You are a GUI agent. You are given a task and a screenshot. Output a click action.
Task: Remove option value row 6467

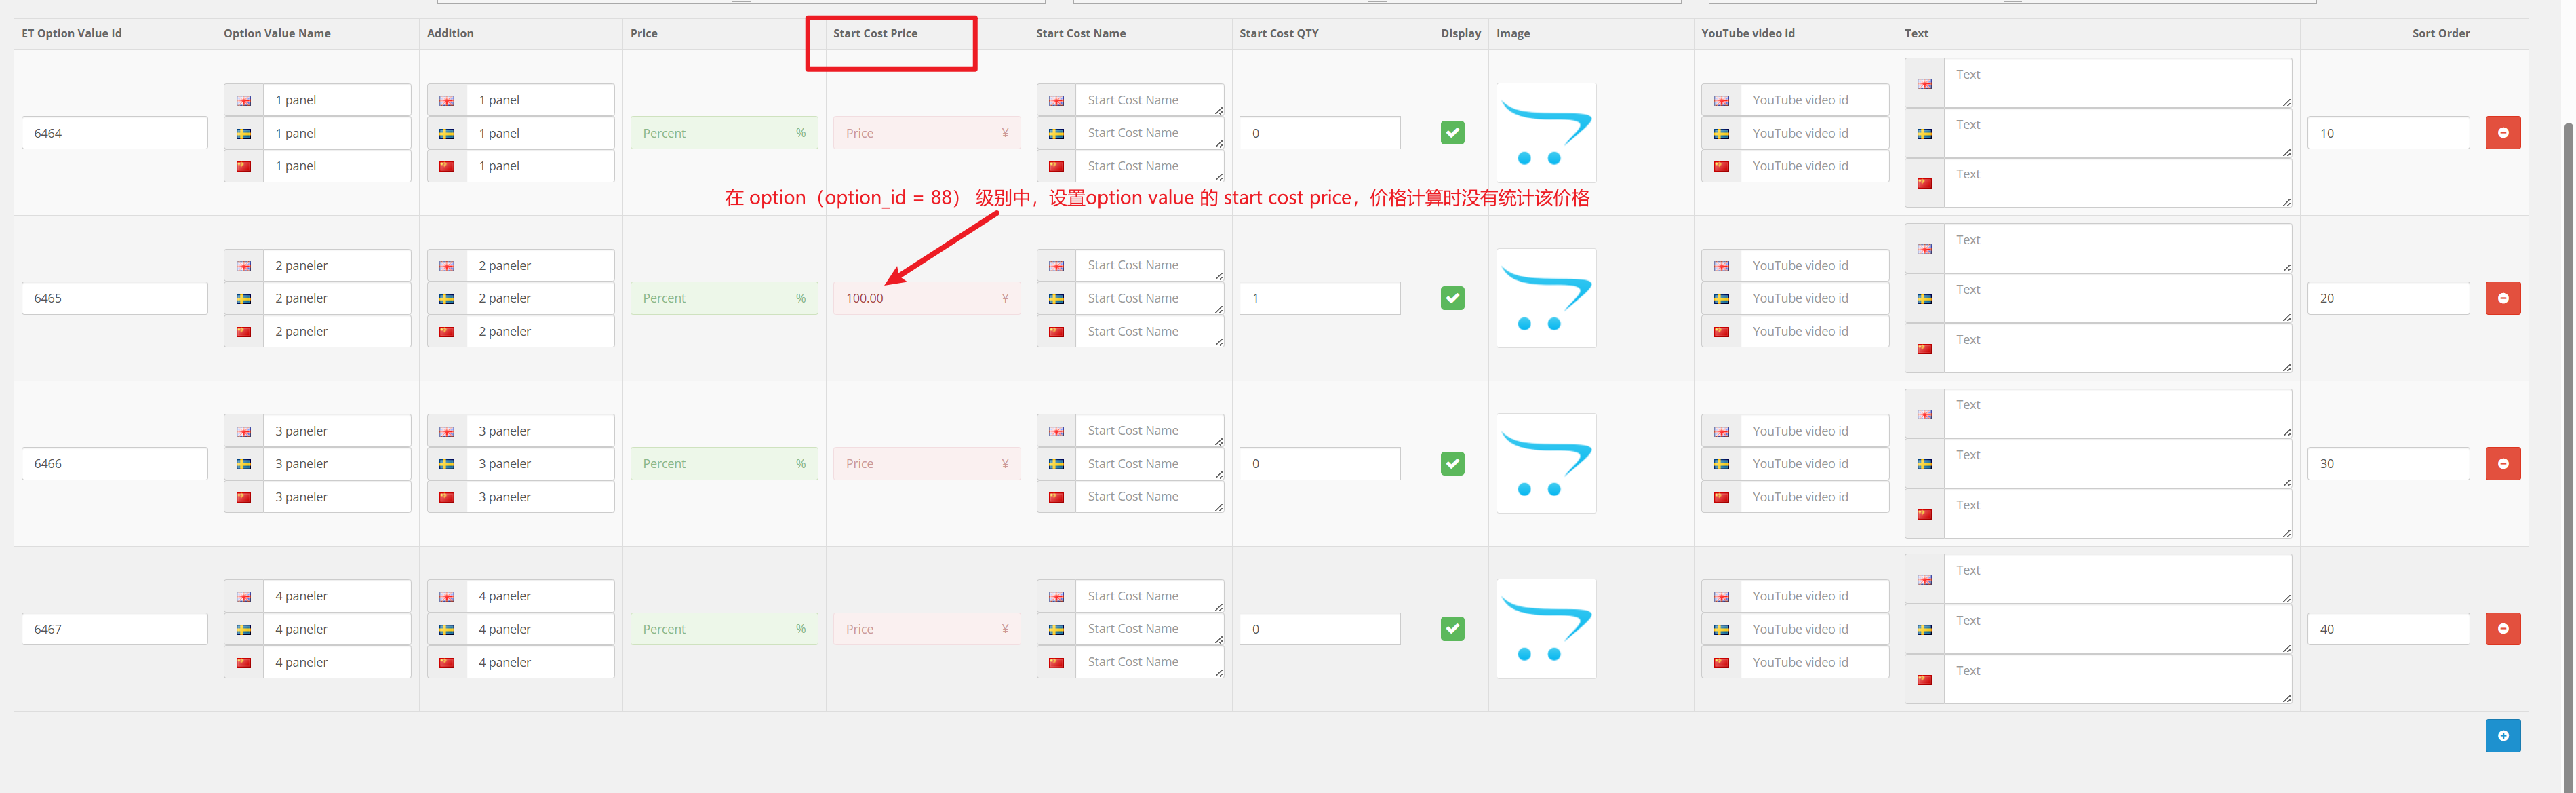tap(2502, 629)
